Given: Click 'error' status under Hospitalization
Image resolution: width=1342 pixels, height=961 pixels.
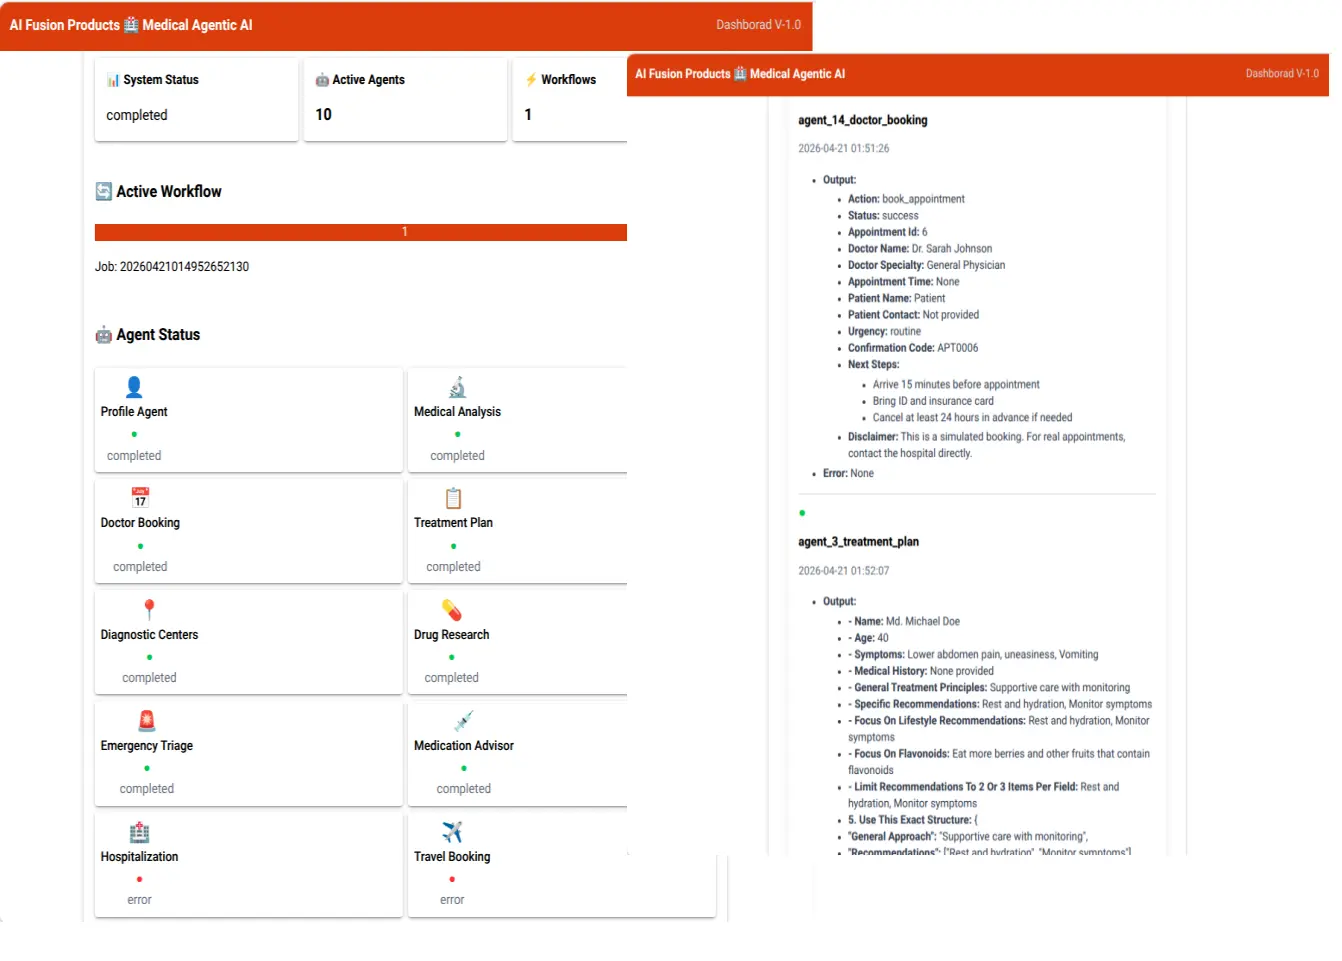Looking at the screenshot, I should pyautogui.click(x=139, y=900).
